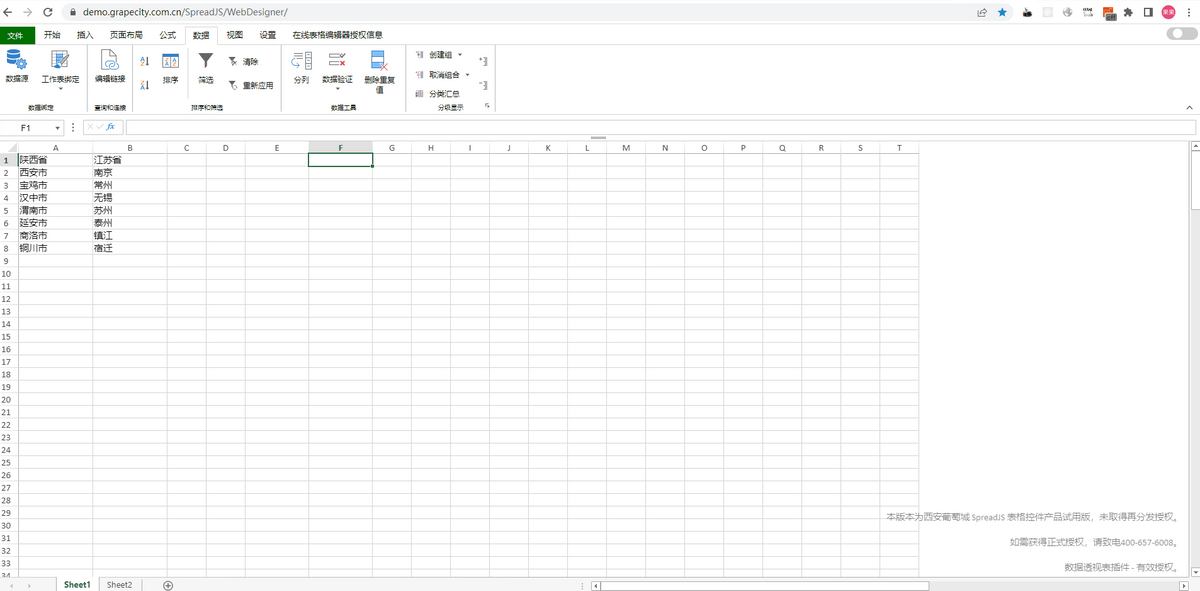The height and width of the screenshot is (591, 1200).
Task: Select the row 5 header
Action: tap(8, 210)
